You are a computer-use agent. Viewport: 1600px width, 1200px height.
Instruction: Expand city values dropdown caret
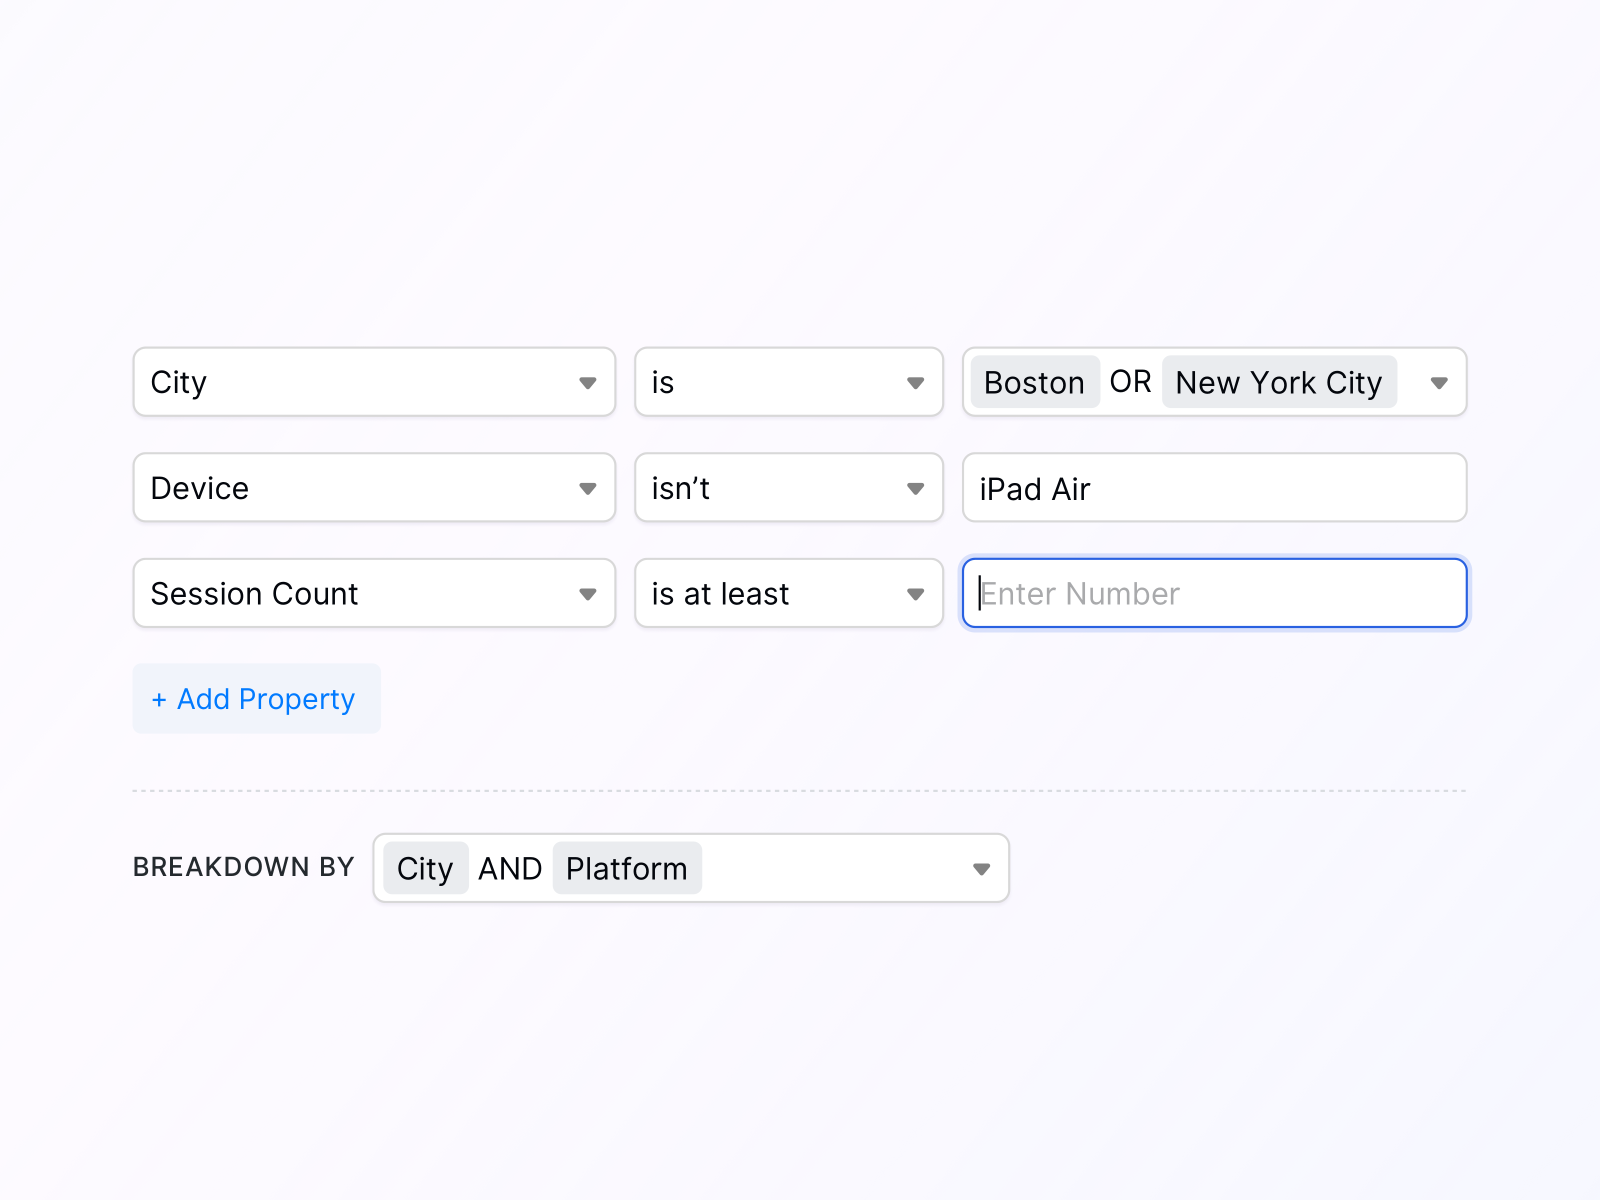(1439, 383)
